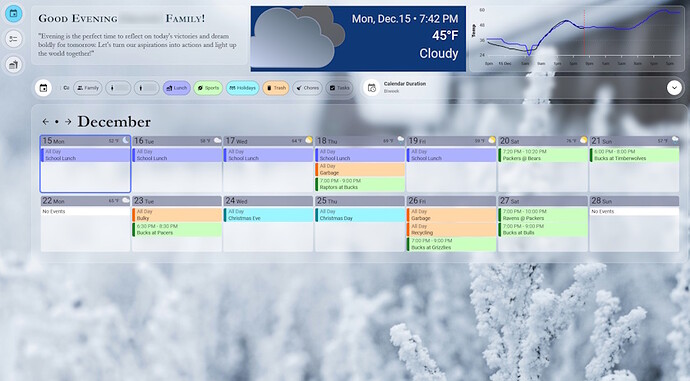The width and height of the screenshot is (690, 381).
Task: Select the 28 Sun day header
Action: tap(635, 201)
